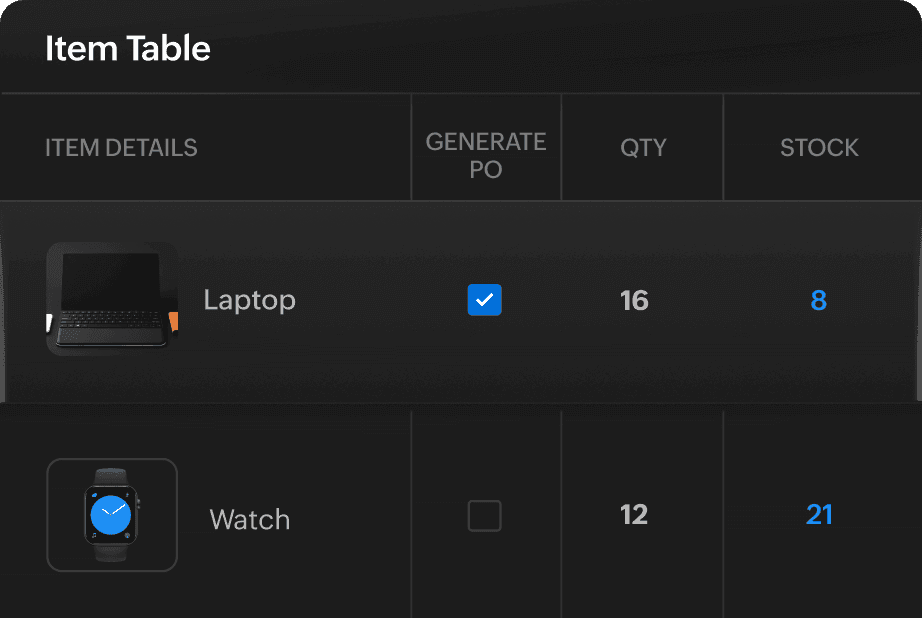Select the Laptop item name
922x619 pixels.
249,300
